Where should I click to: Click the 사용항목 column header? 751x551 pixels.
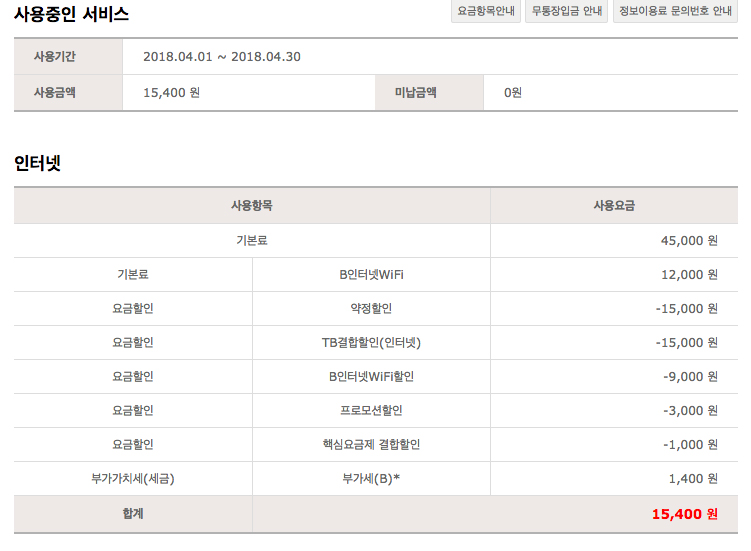(252, 206)
